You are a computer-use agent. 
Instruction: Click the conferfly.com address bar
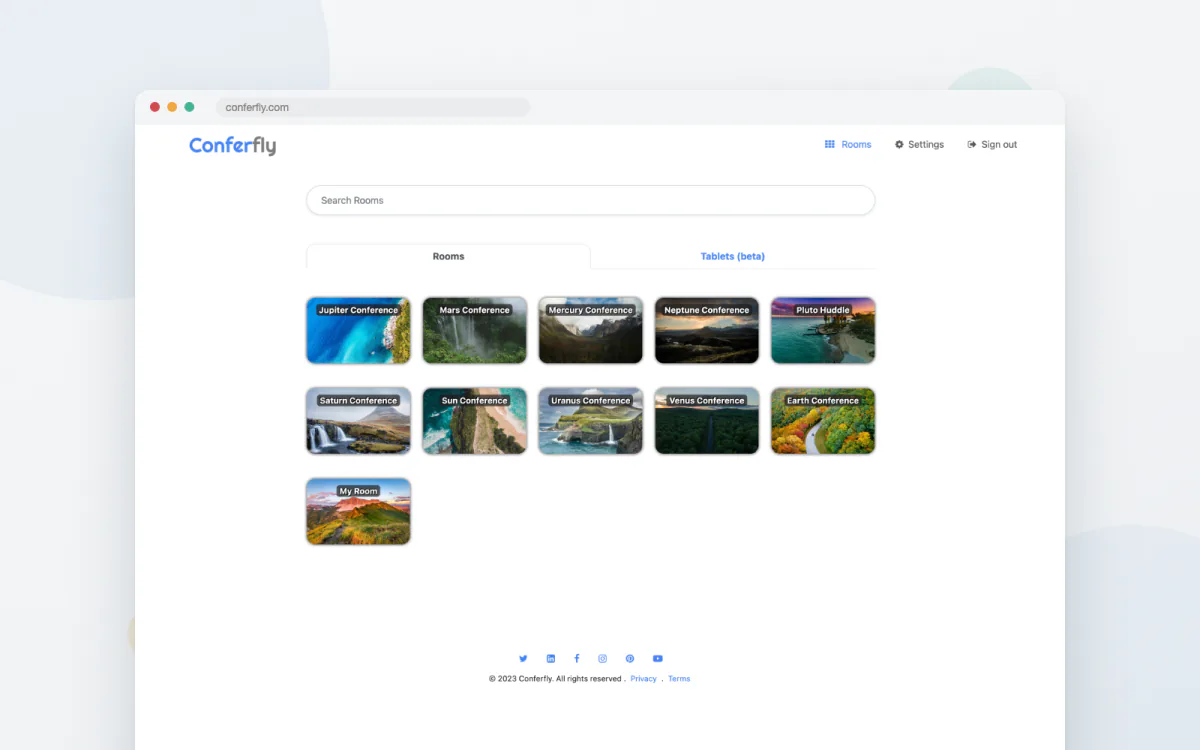click(373, 107)
